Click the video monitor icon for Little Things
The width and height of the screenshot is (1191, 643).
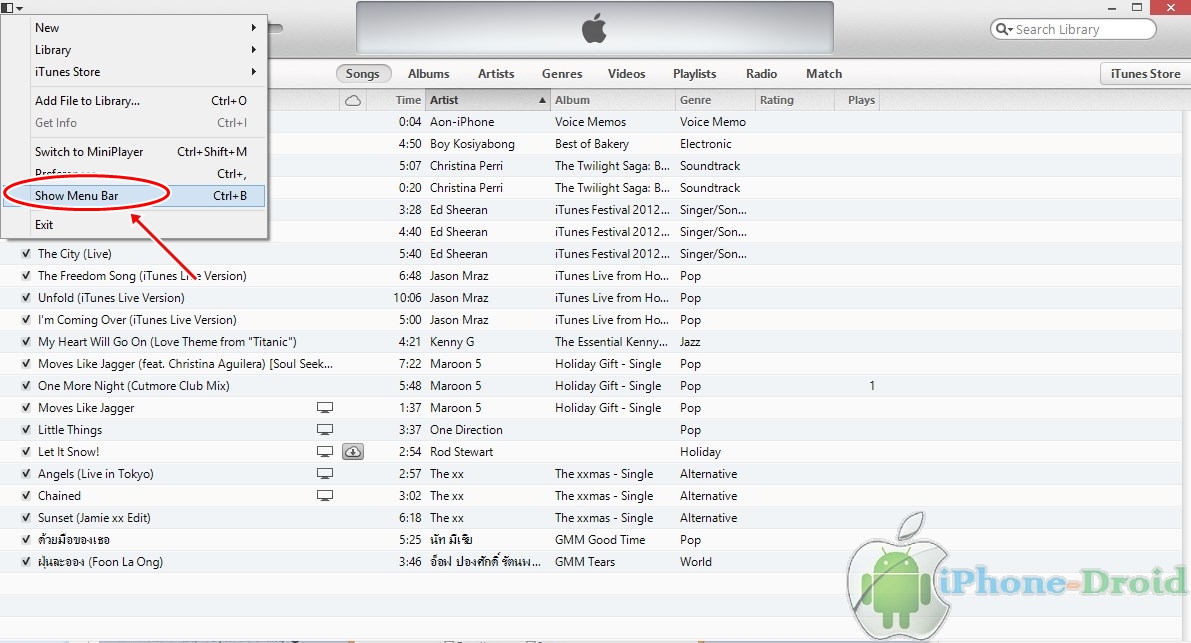pos(325,430)
